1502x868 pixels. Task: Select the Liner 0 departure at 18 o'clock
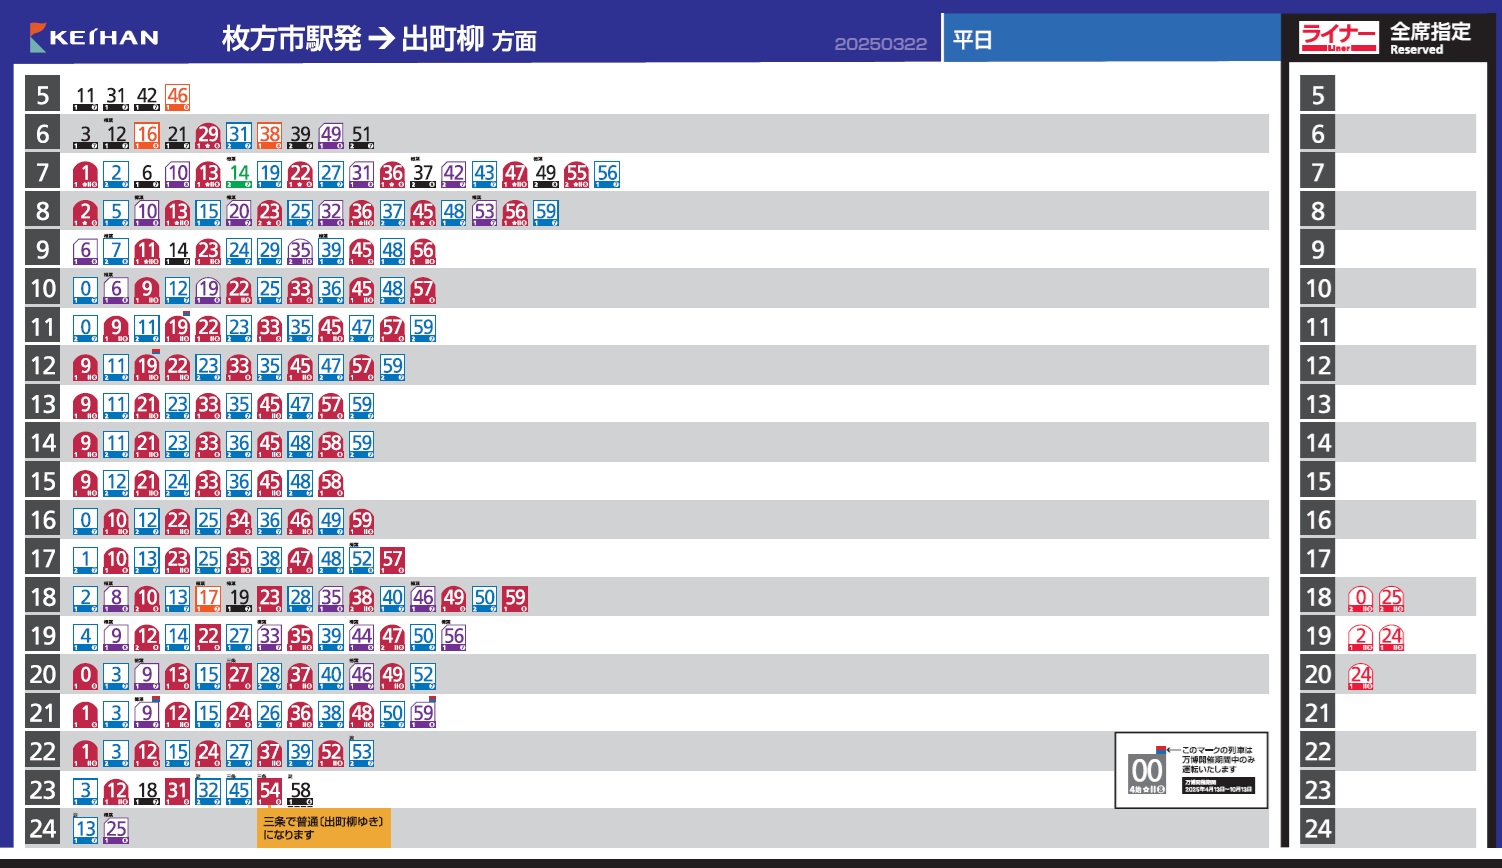1360,600
